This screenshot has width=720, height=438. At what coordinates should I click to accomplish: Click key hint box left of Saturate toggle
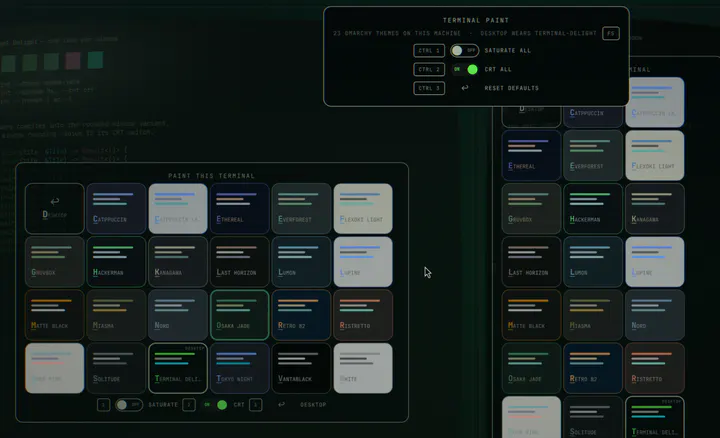point(103,404)
